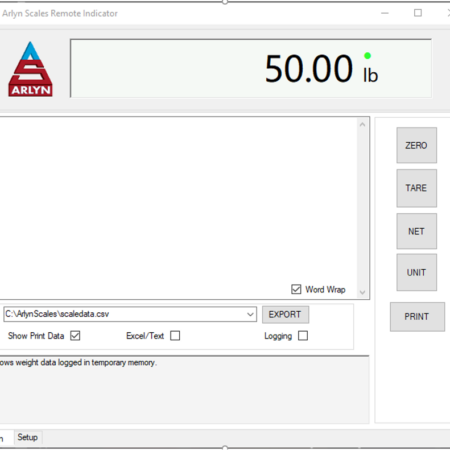Click the scroll up arrow in log area
Viewport: 450px width, 450px height.
tap(363, 125)
